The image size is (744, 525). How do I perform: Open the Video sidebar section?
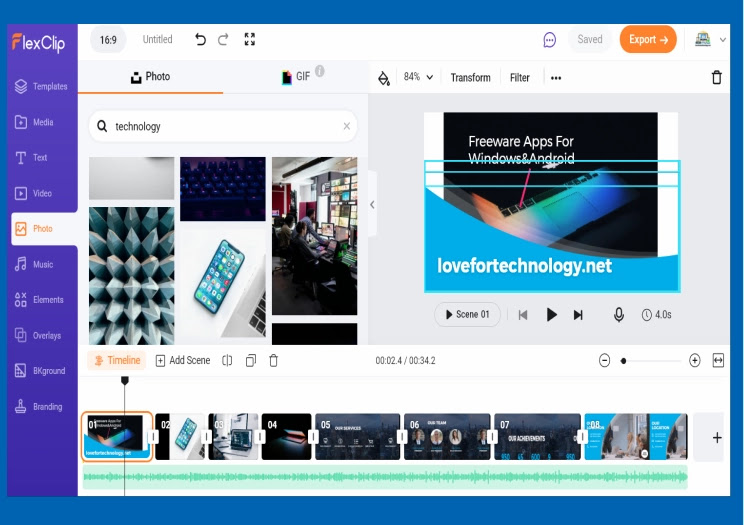click(33, 193)
